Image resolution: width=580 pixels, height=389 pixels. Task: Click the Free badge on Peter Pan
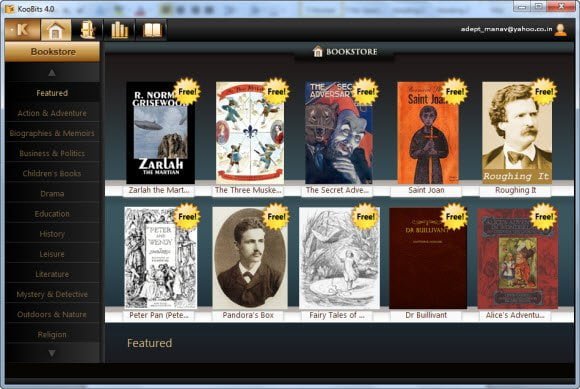[x=187, y=217]
